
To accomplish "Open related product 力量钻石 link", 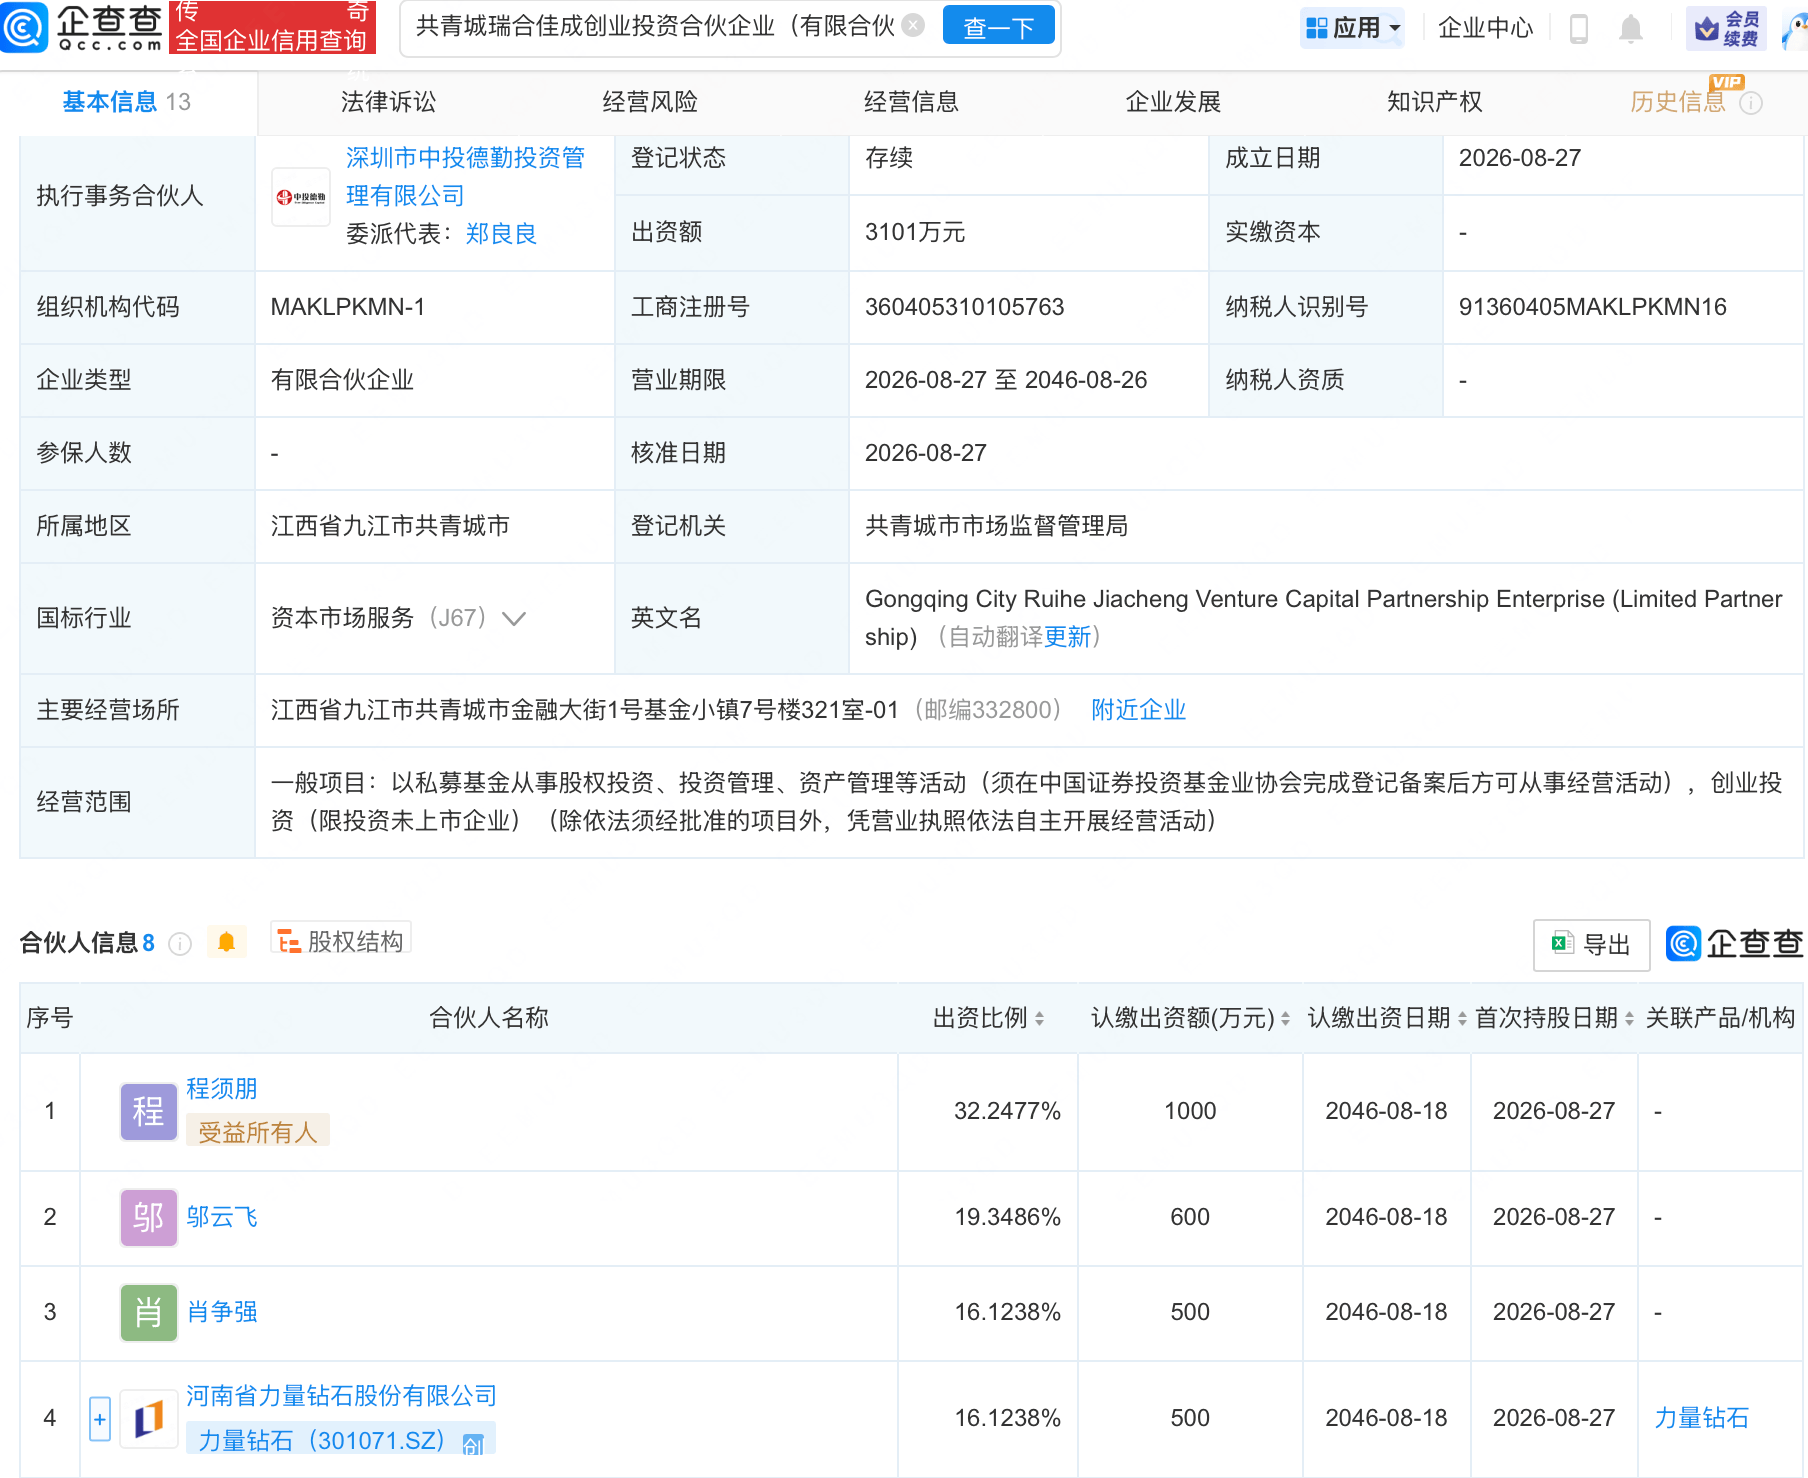I will coord(1701,1418).
